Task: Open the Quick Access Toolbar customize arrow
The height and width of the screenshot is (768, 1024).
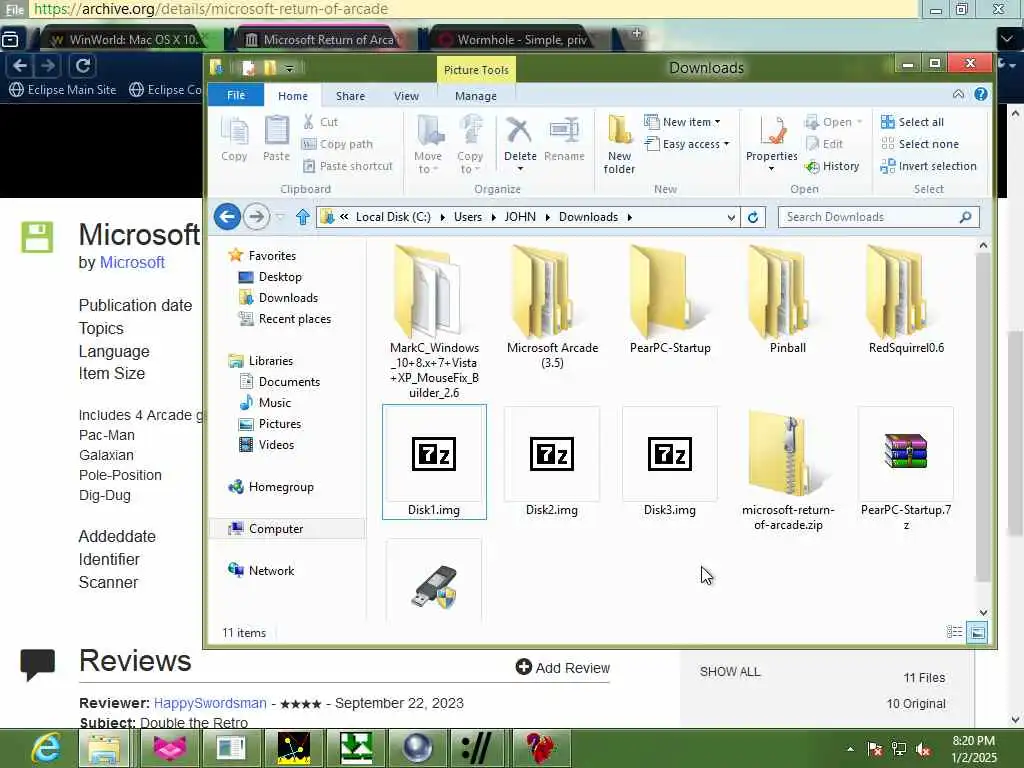Action: (x=289, y=68)
